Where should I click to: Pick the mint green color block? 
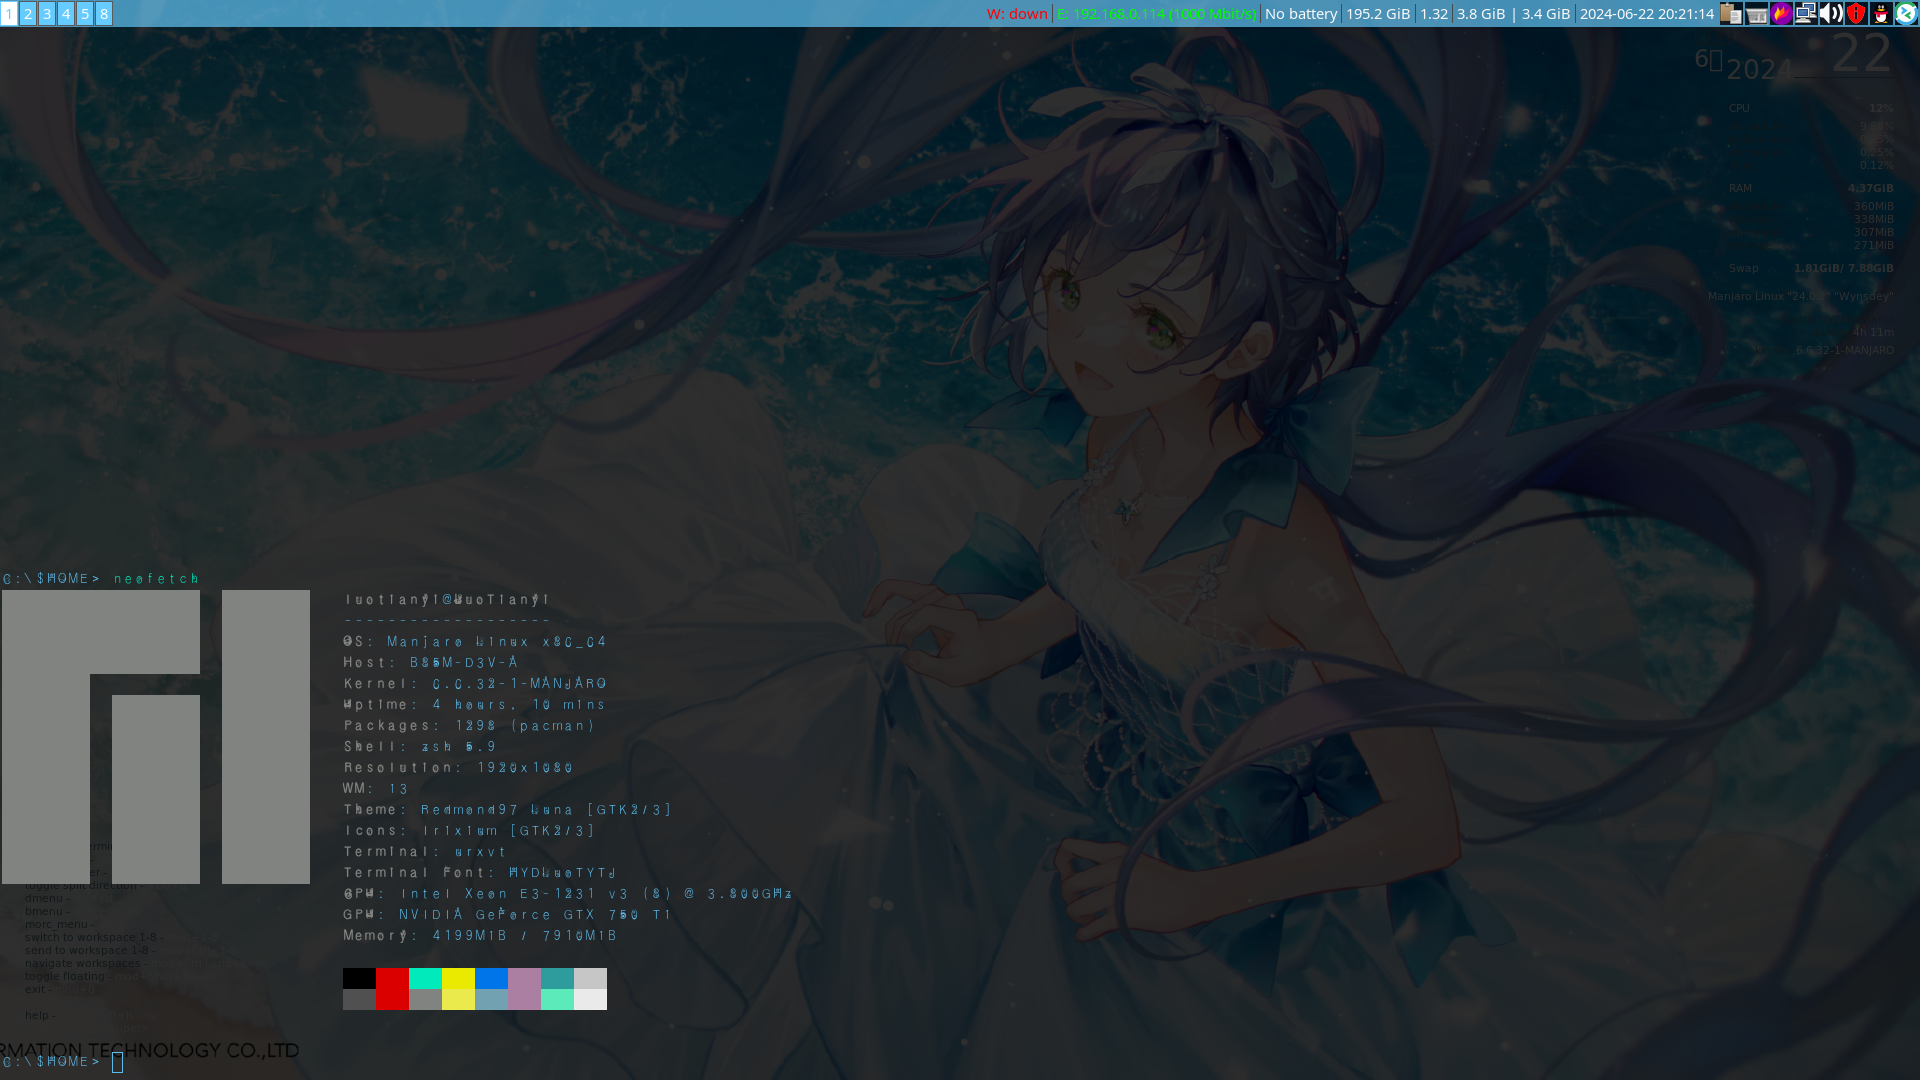(x=557, y=999)
